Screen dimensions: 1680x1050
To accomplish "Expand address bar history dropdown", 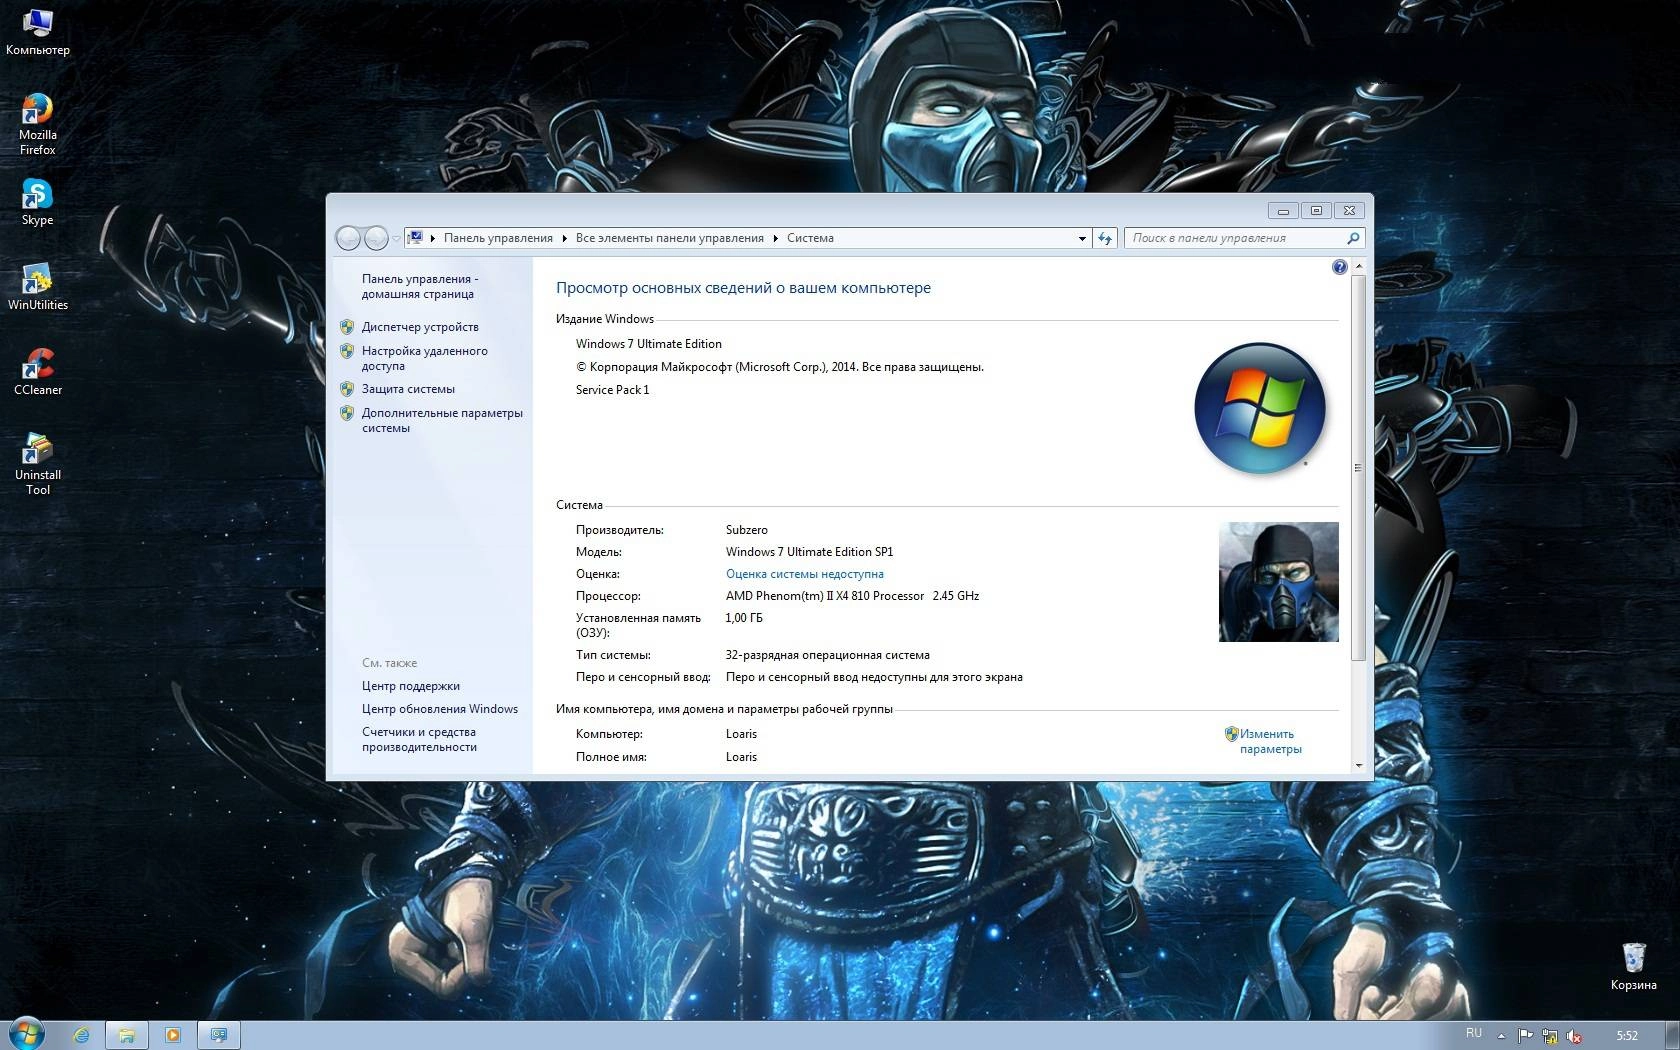I will [1082, 238].
